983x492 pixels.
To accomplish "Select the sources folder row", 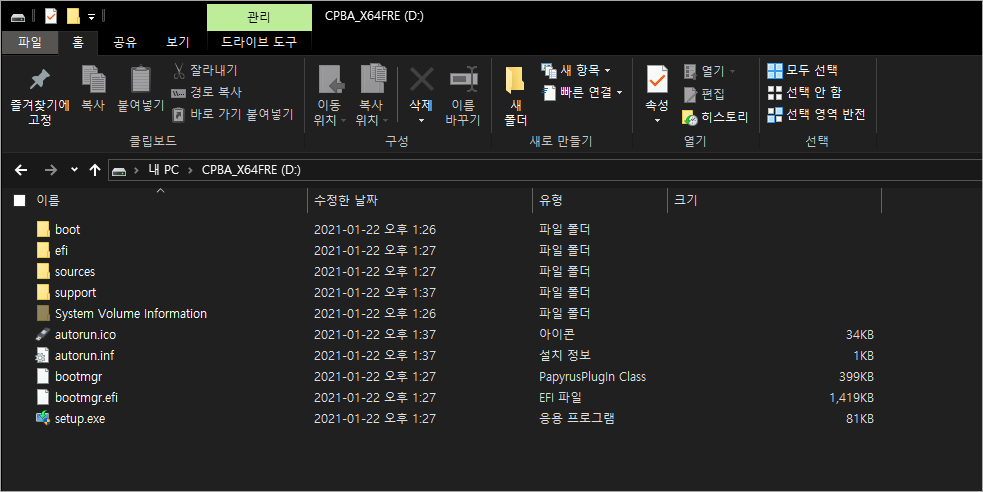I will pyautogui.click(x=457, y=271).
